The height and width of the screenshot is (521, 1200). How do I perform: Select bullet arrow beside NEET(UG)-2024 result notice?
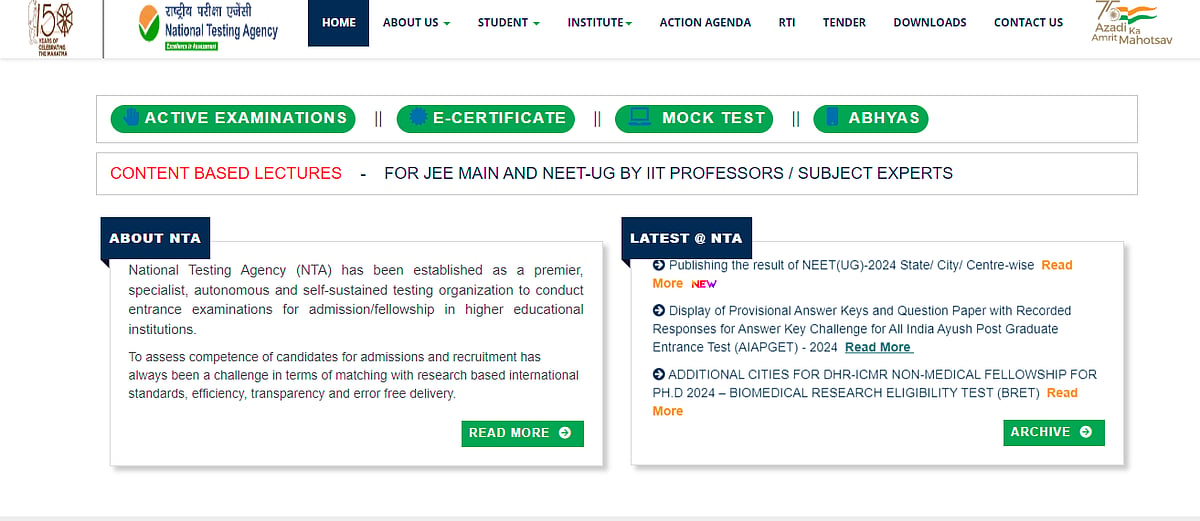pos(659,265)
